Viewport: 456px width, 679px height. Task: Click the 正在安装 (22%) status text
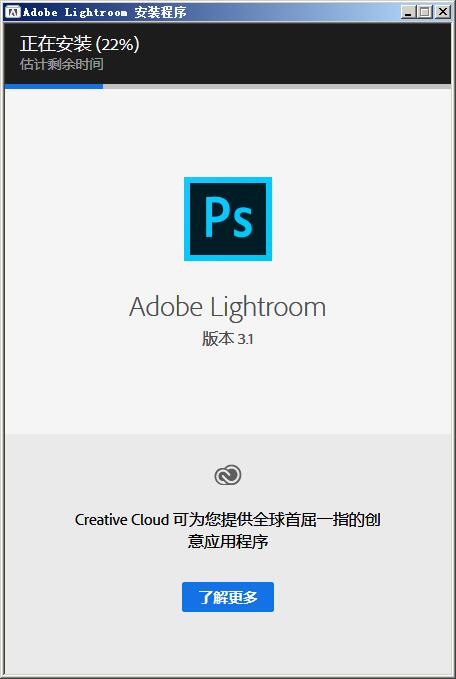coord(80,45)
